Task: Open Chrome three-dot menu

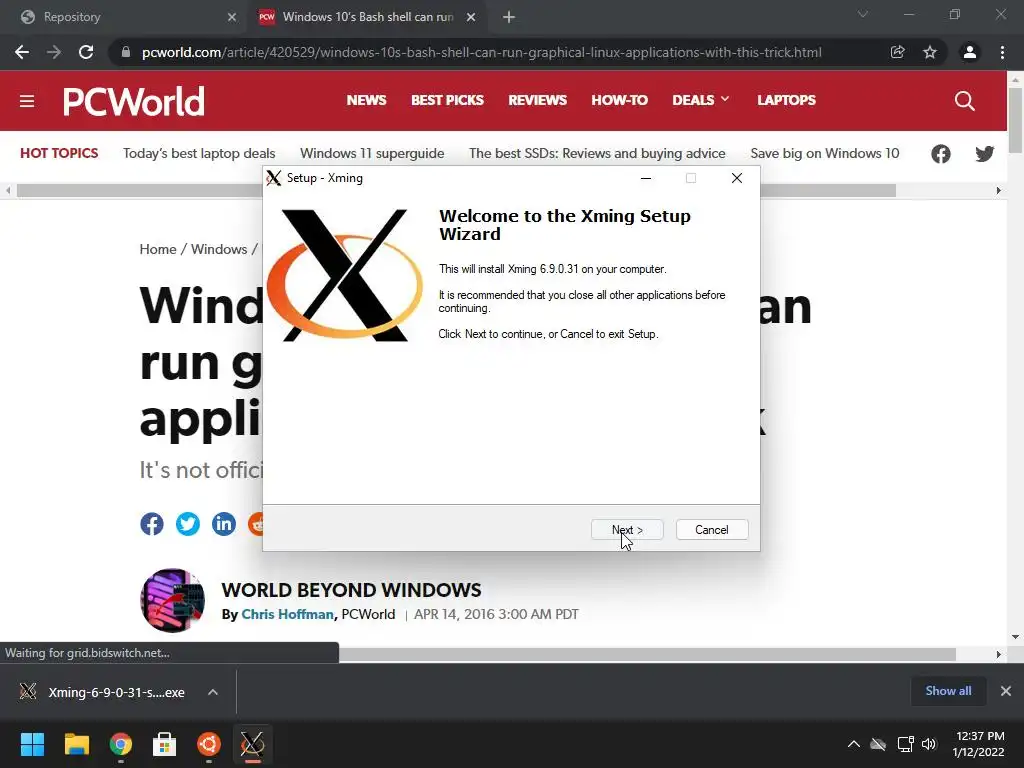Action: click(x=1002, y=52)
